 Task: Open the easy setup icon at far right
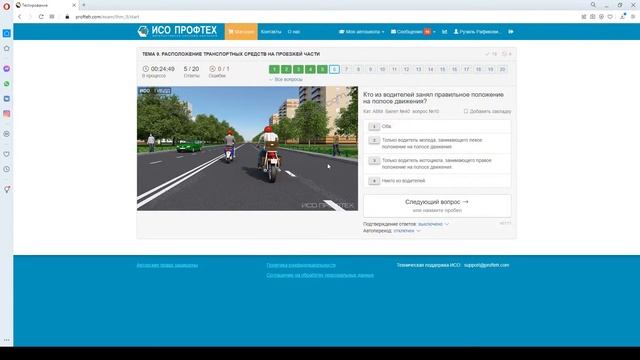click(633, 17)
